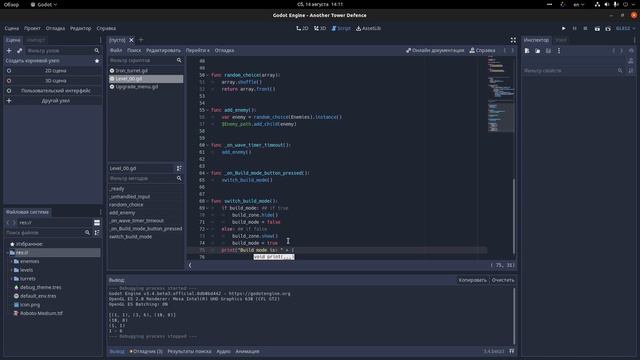Expand the levels folder
The height and width of the screenshot is (360, 640).
pyautogui.click(x=12, y=270)
